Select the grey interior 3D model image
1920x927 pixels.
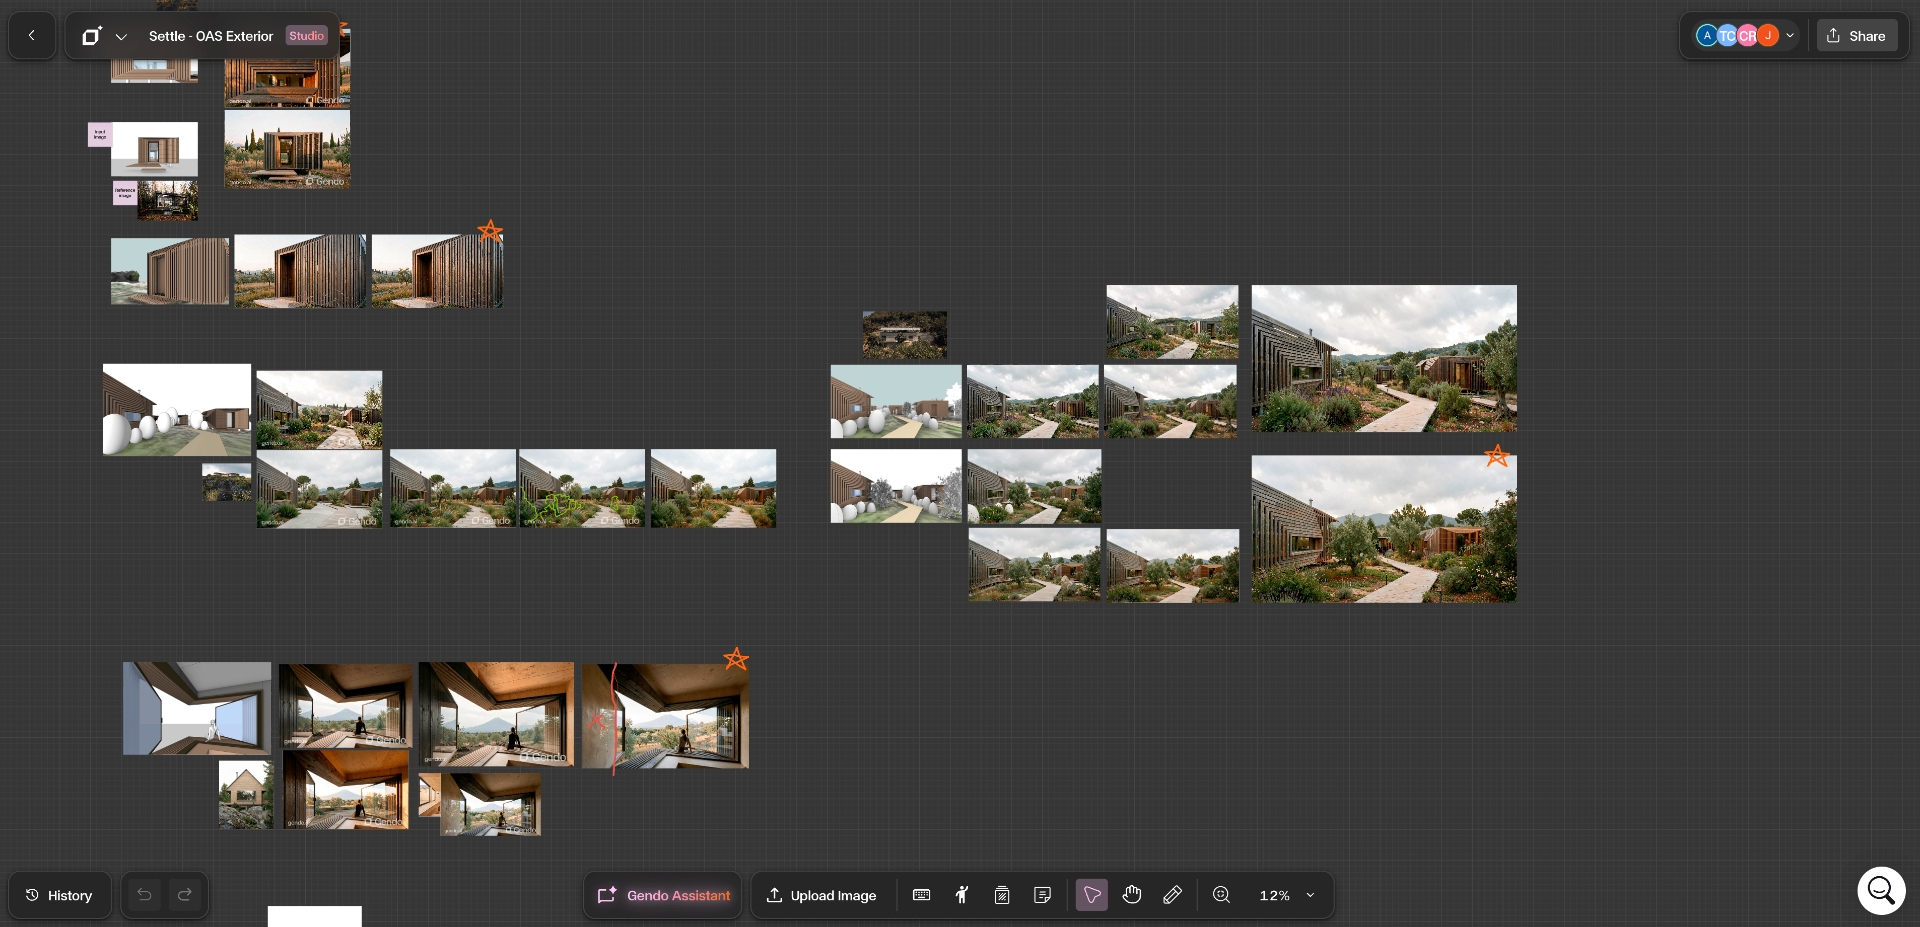(x=197, y=708)
